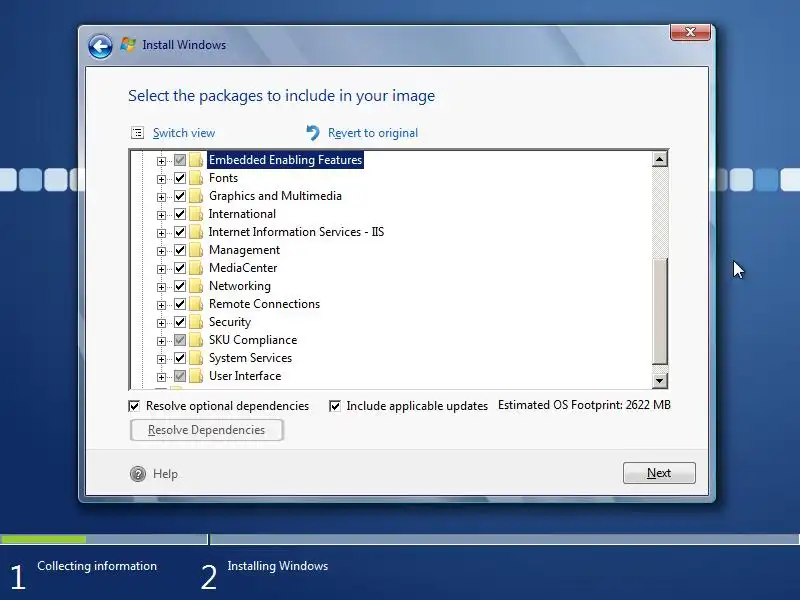Screen dimensions: 800x600
Task: Click the SKU Compliance folder icon
Action: [x=196, y=340]
